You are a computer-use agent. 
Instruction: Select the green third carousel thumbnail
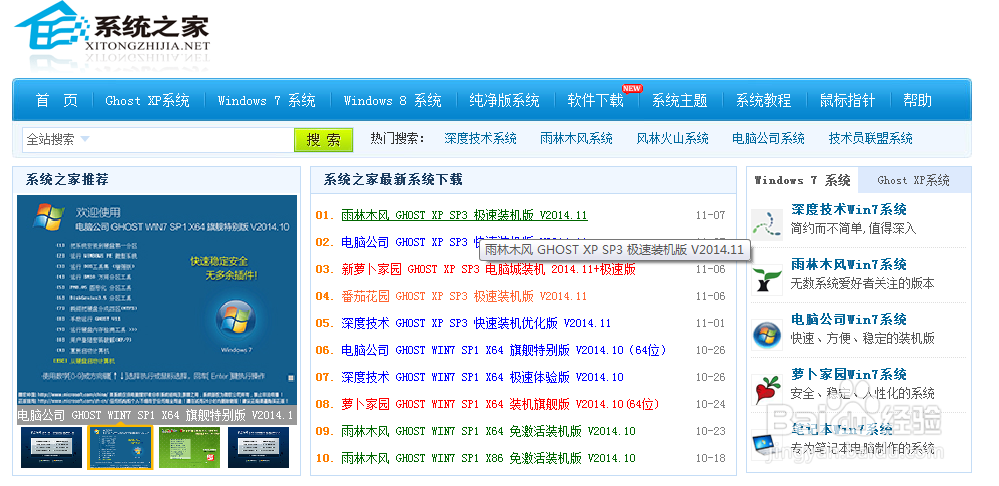pyautogui.click(x=189, y=448)
